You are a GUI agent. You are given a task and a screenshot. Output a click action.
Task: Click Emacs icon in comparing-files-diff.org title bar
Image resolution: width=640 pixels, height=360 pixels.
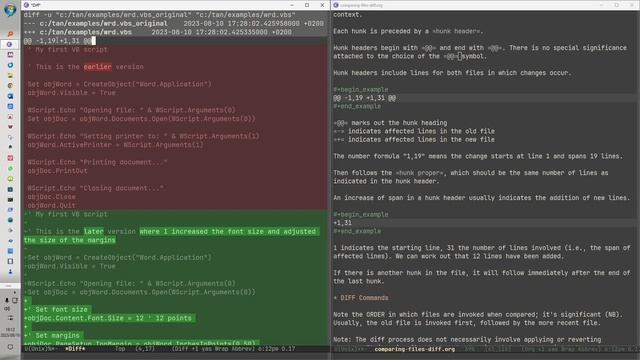coord(336,5)
